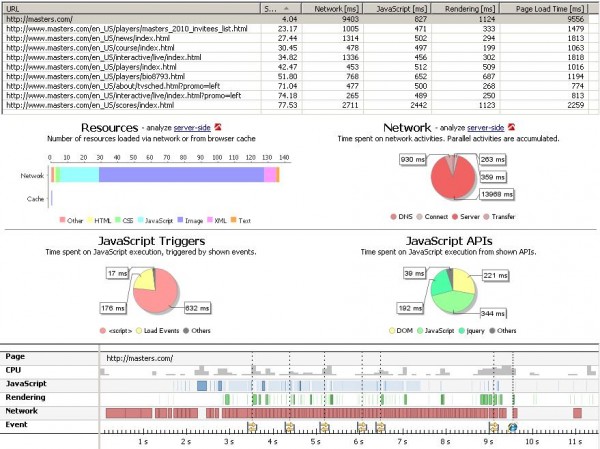The height and width of the screenshot is (449, 600).
Task: Click the Image legend swatch in Resources
Action: pos(180,220)
